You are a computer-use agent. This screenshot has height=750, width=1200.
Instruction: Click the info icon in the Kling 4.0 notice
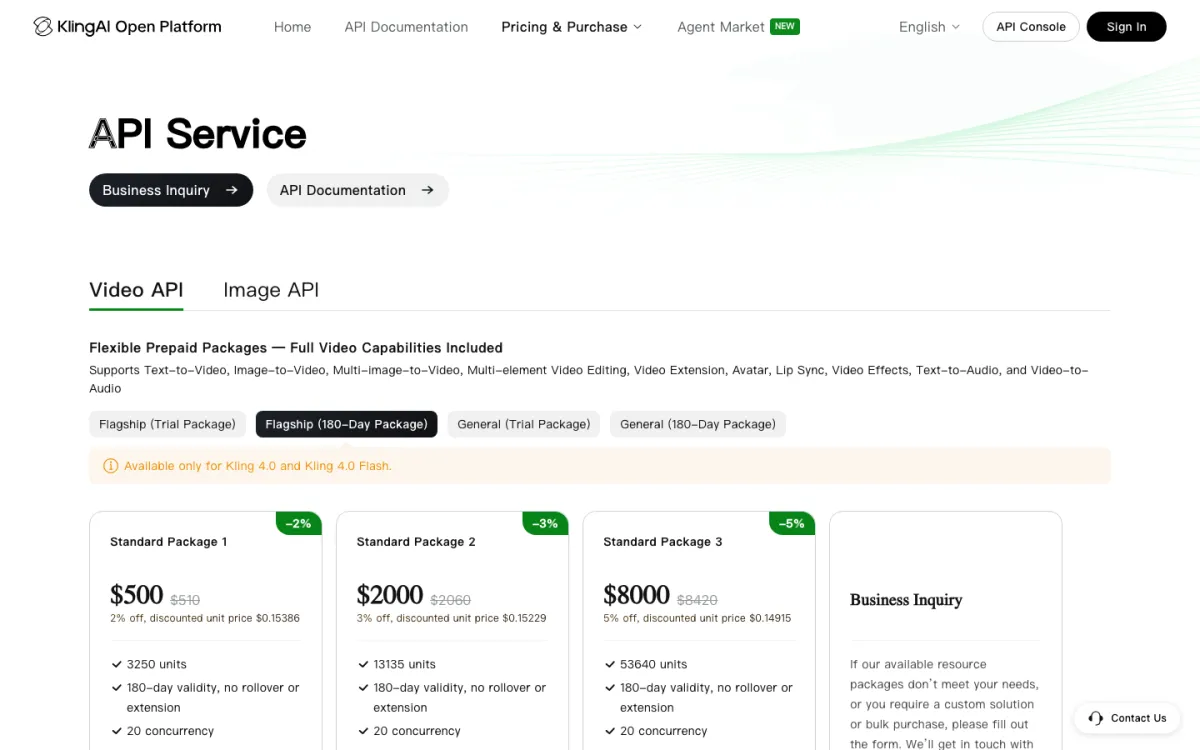pos(111,466)
